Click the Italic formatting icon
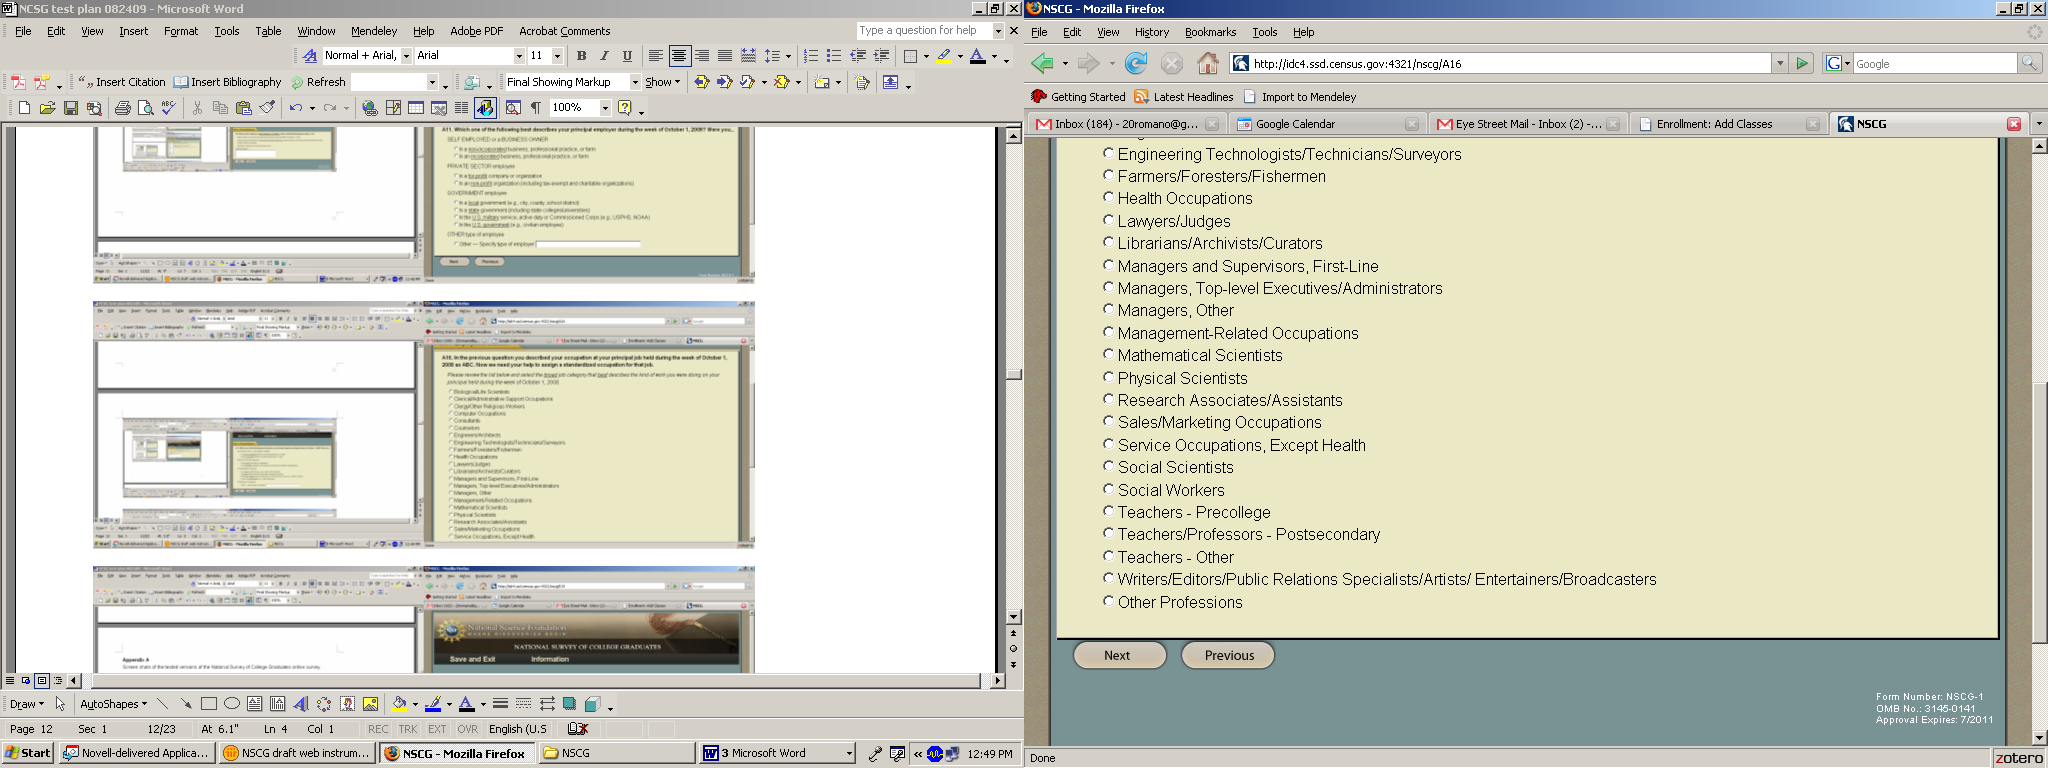This screenshot has height=768, width=2048. point(604,56)
